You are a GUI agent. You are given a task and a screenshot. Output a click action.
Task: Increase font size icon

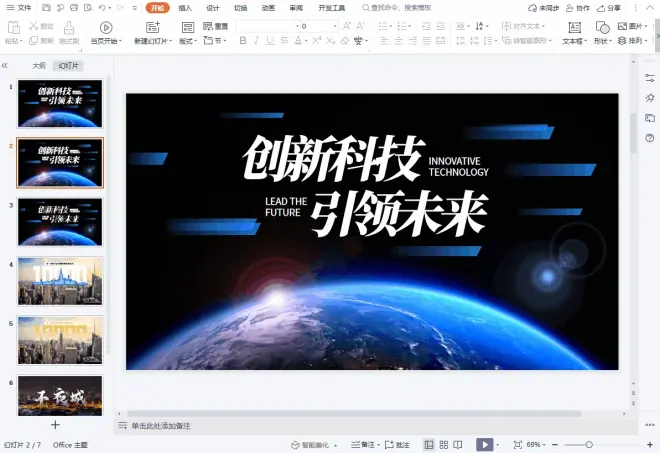347,26
